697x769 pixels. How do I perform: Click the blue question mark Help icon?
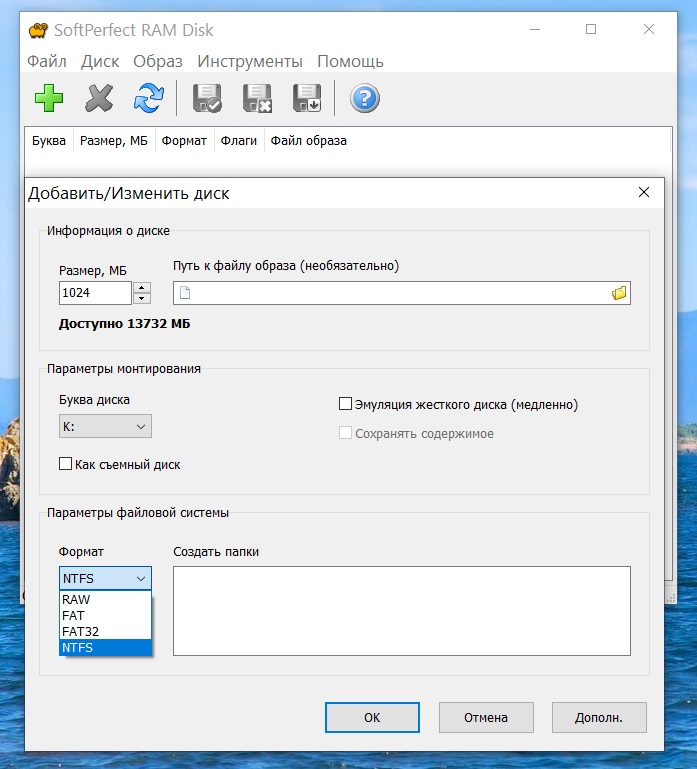click(364, 98)
